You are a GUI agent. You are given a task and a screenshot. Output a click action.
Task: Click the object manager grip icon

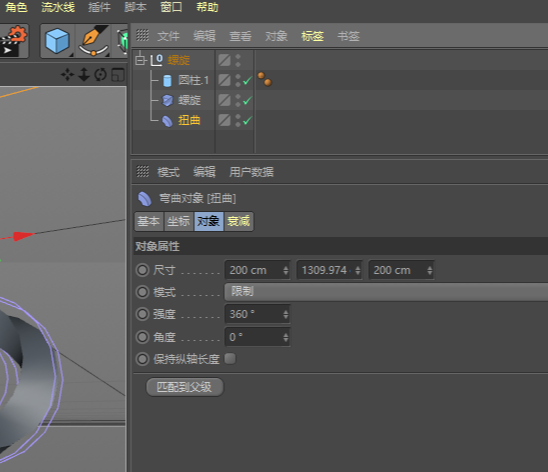(x=142, y=35)
